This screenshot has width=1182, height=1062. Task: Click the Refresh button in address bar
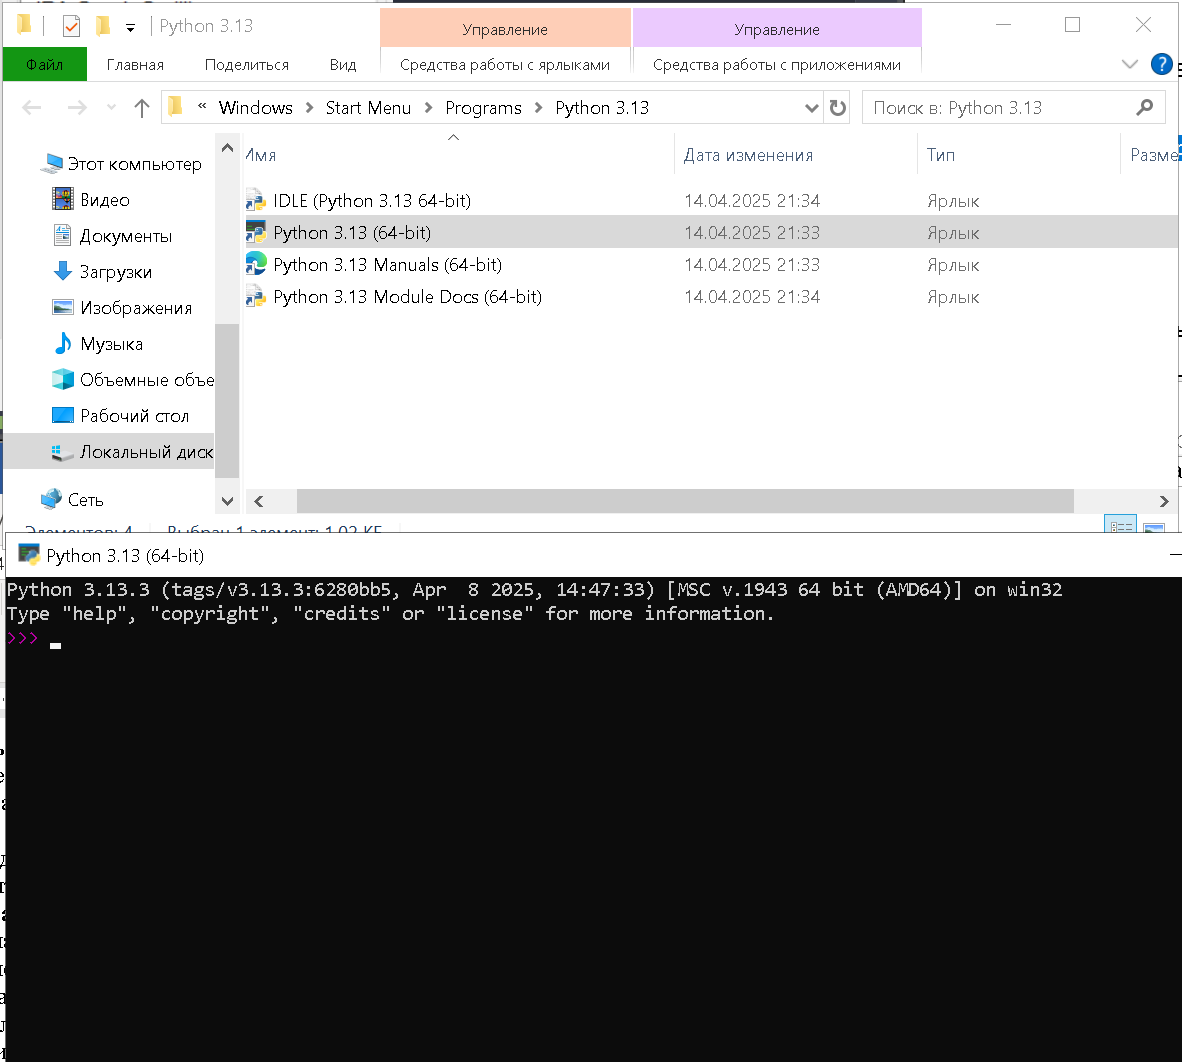(x=838, y=108)
